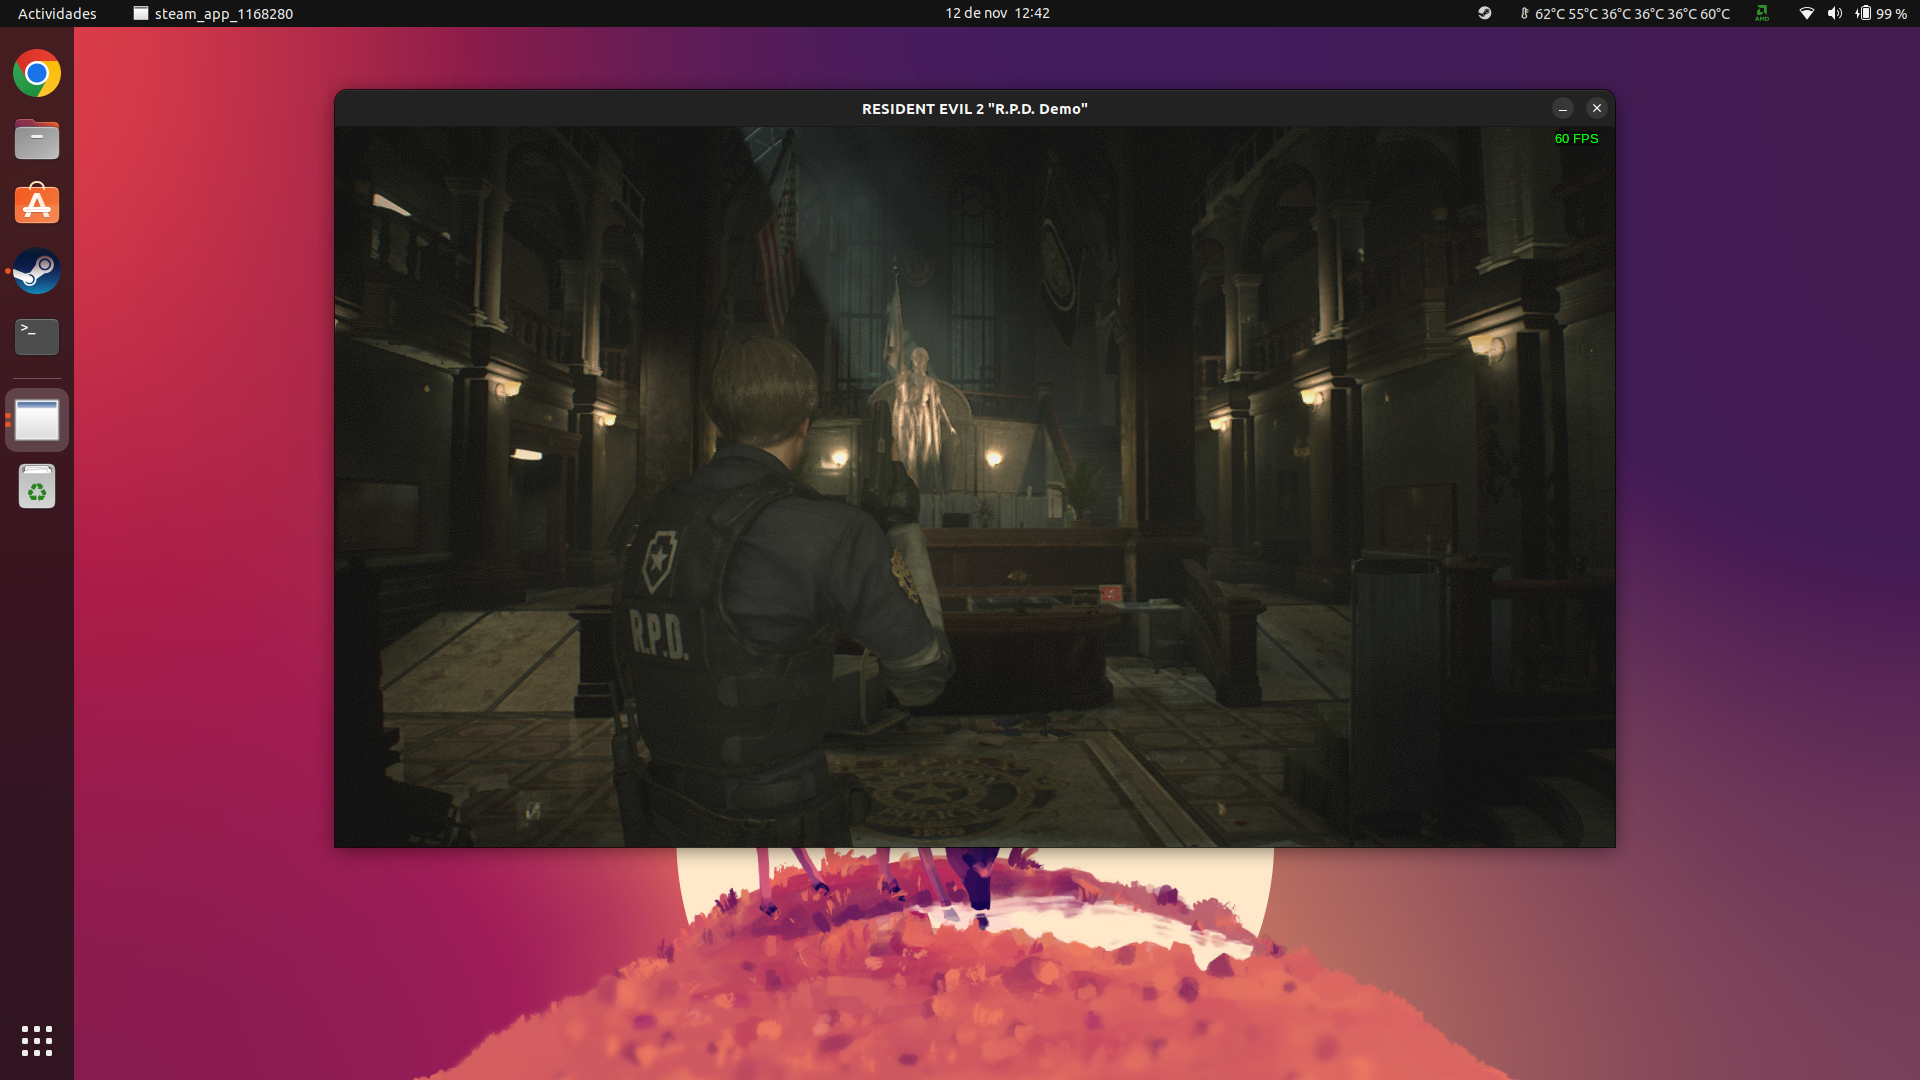Open the Wi-Fi network indicator
The height and width of the screenshot is (1080, 1920).
click(x=1806, y=13)
